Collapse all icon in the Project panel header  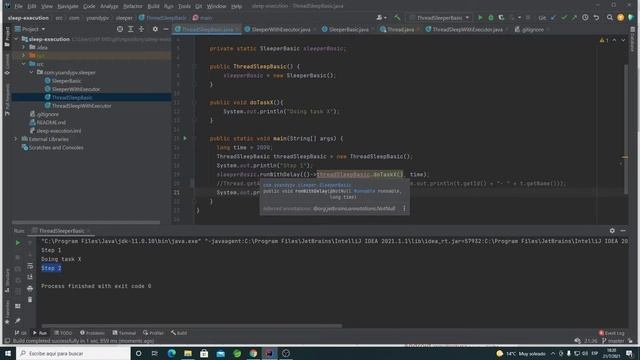click(141, 29)
